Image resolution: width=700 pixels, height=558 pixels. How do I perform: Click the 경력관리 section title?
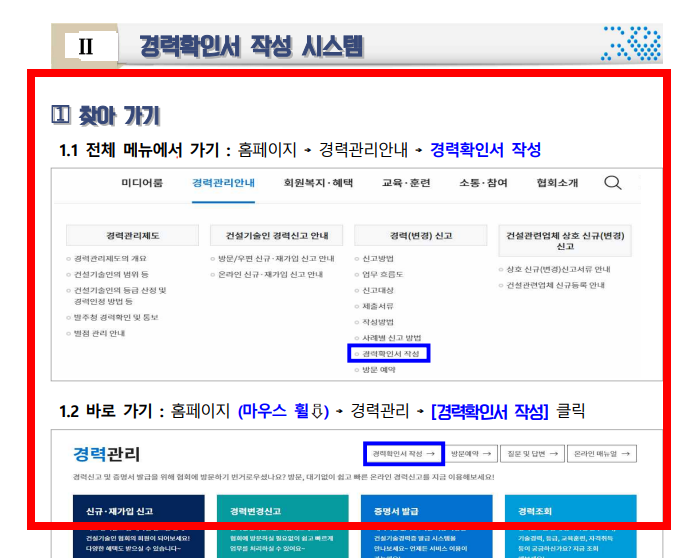coord(106,454)
